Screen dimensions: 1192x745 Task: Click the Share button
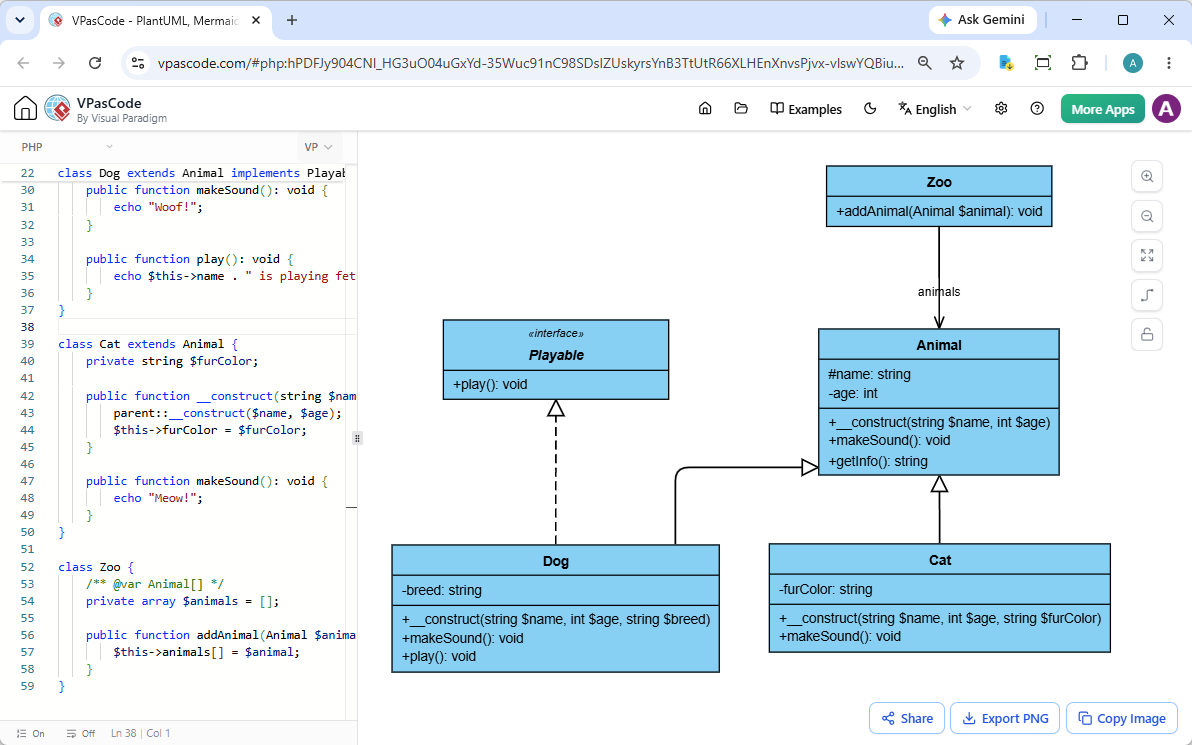(907, 718)
